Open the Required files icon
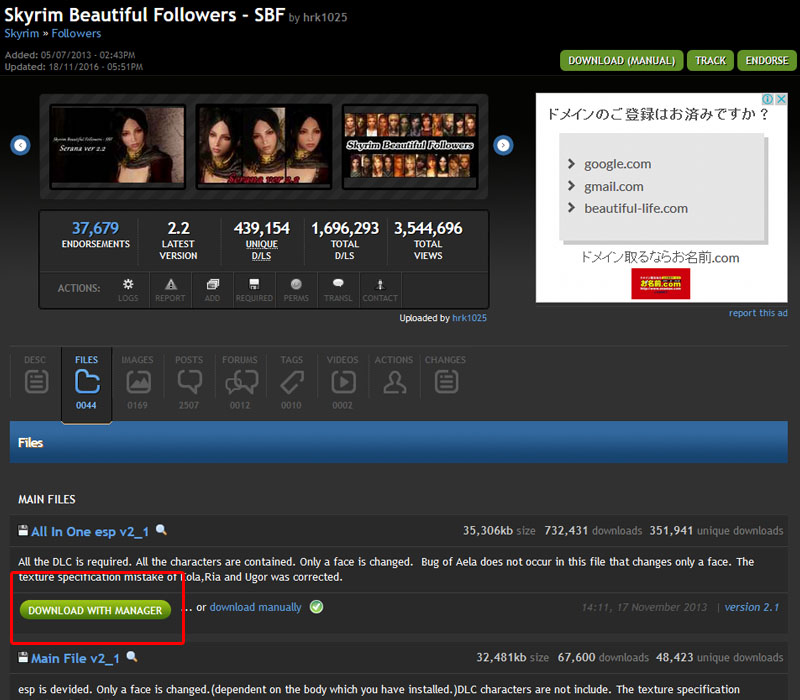This screenshot has height=700, width=800. tap(254, 284)
